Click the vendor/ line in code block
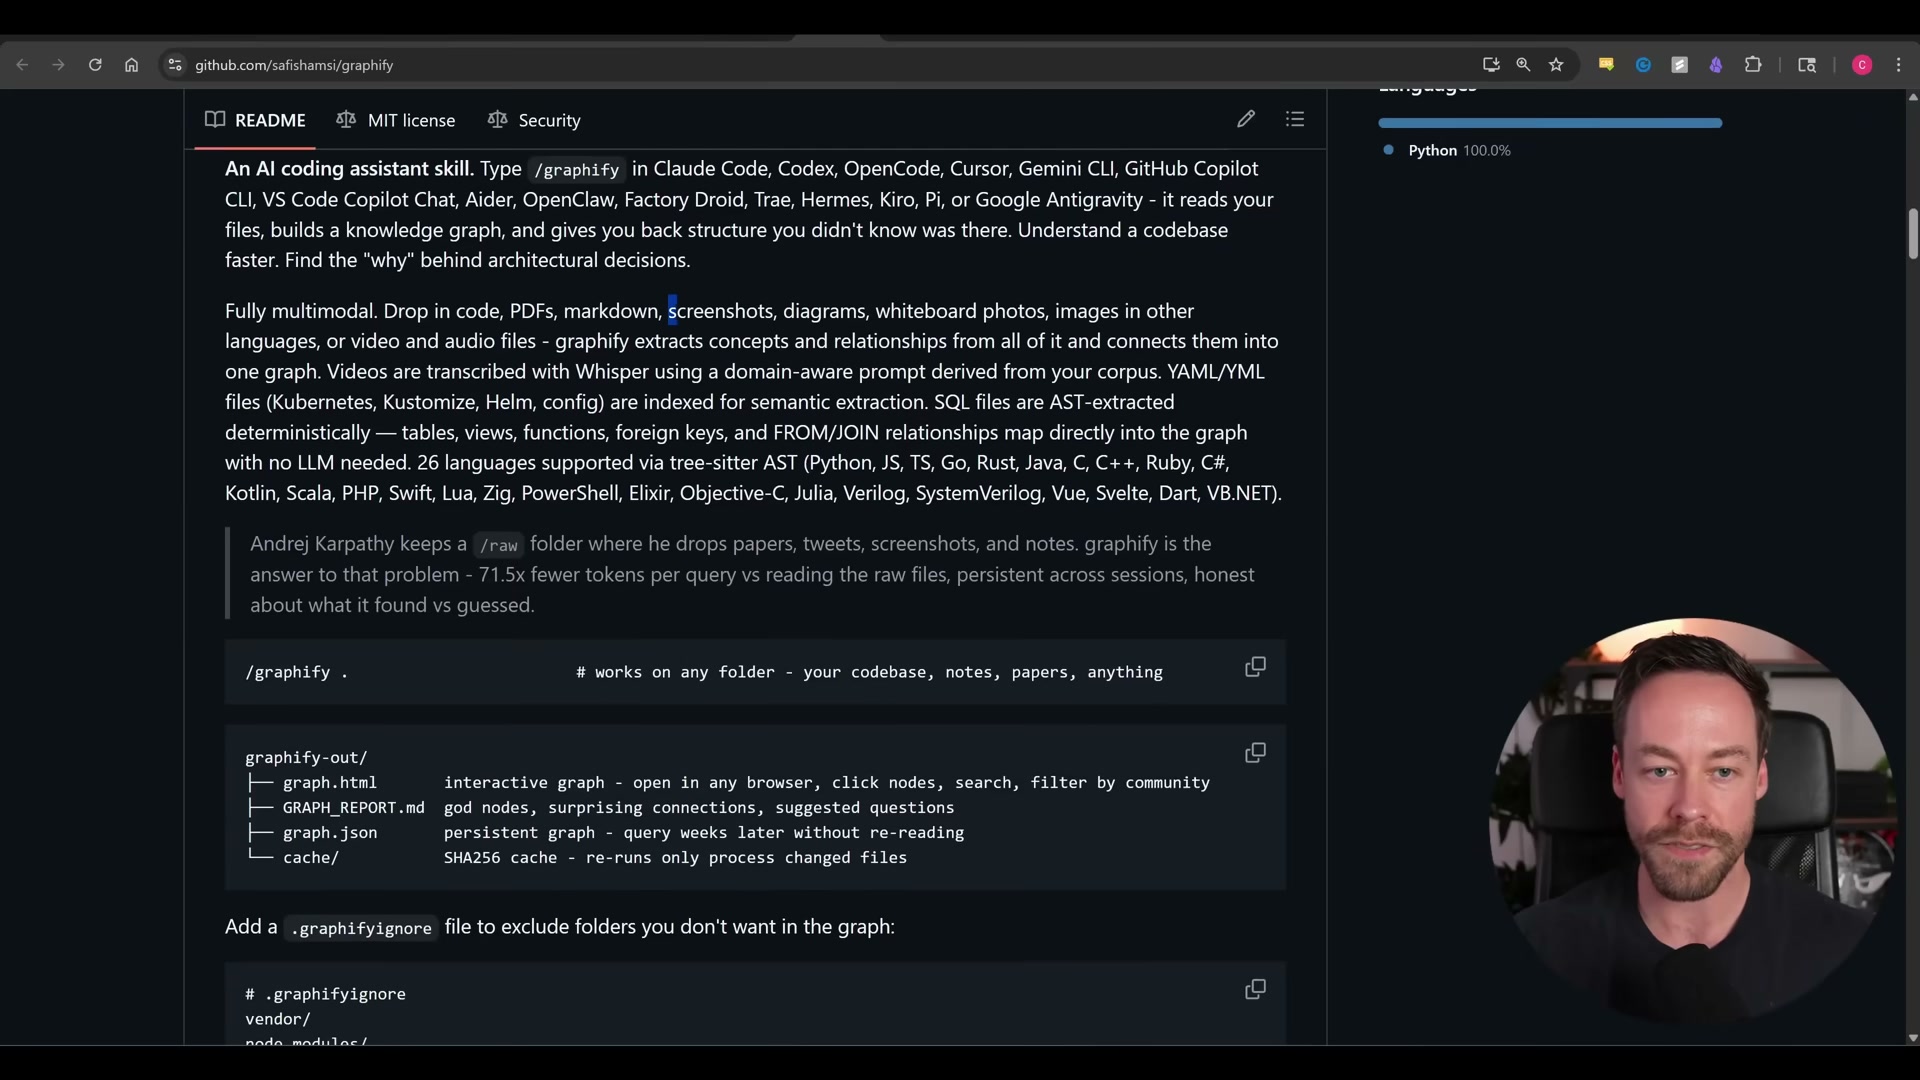Viewport: 1920px width, 1080px height. (278, 1019)
